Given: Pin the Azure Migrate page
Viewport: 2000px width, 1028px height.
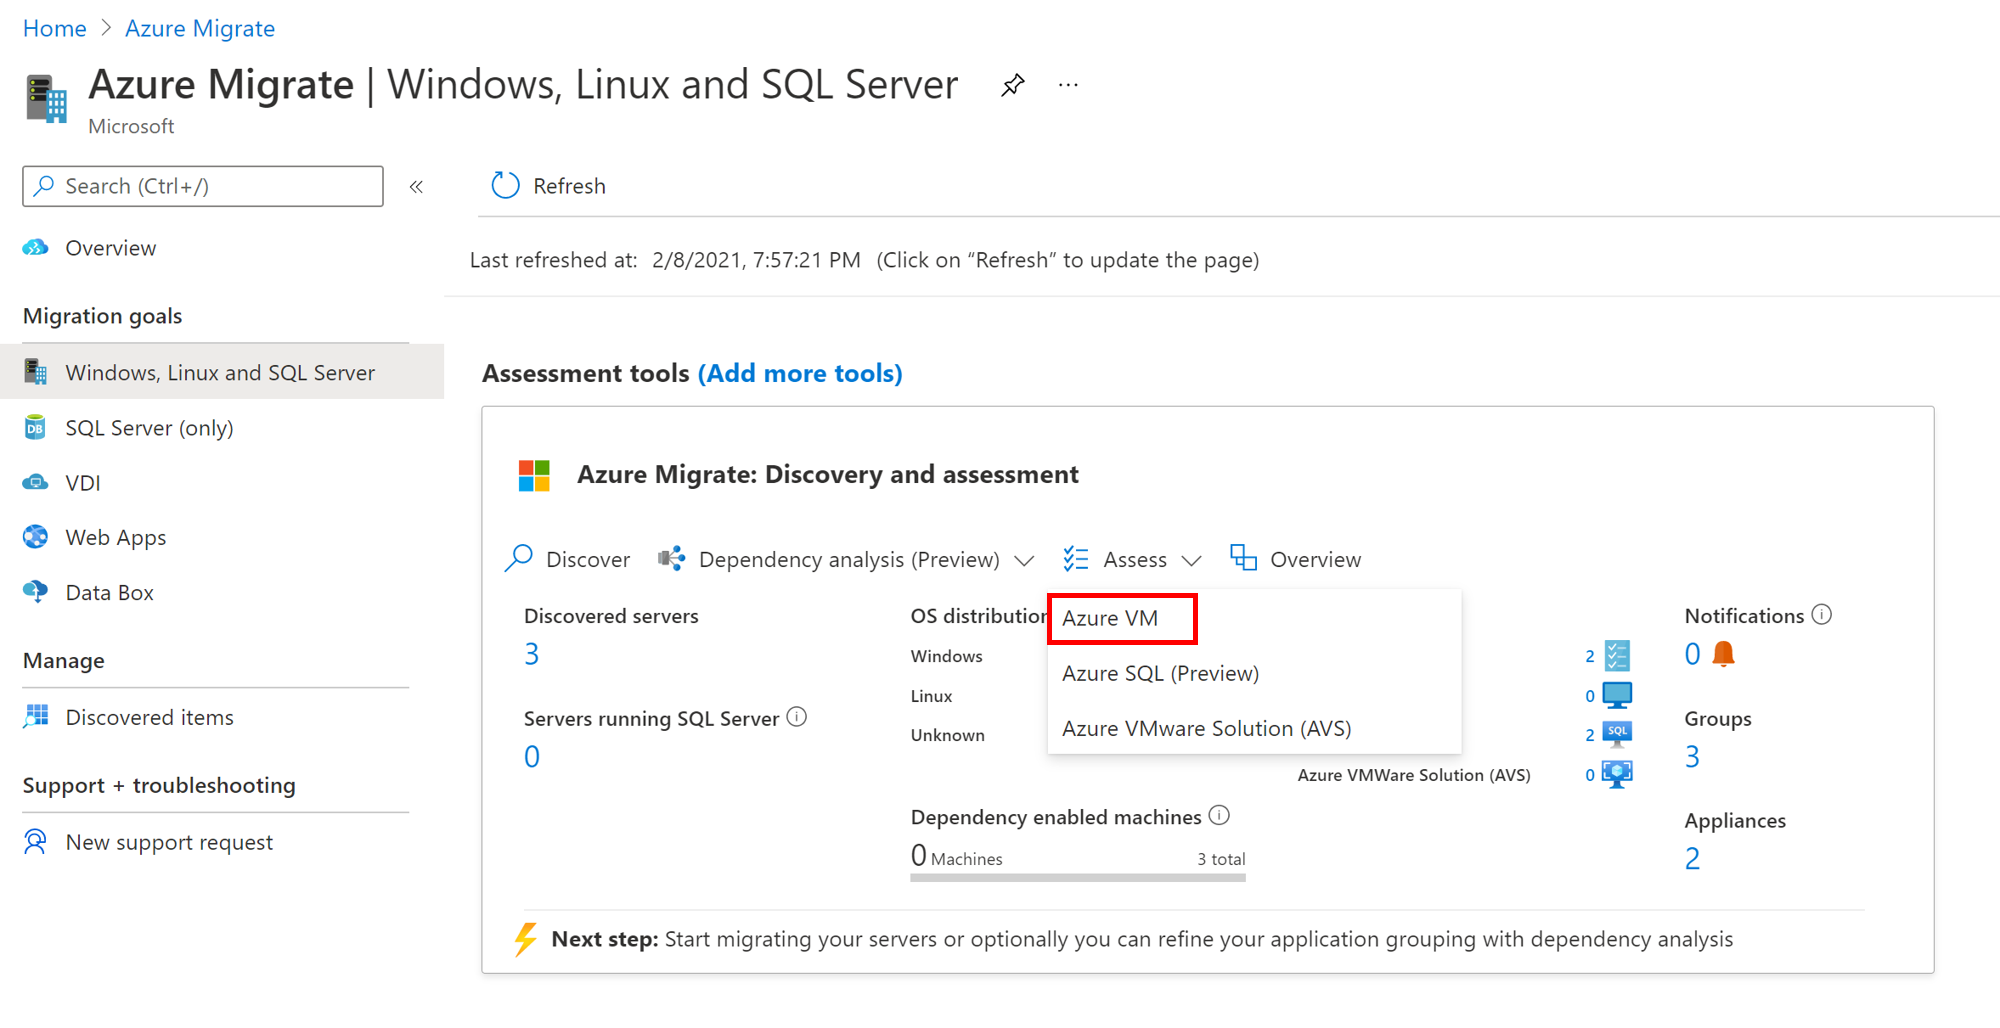Looking at the screenshot, I should 1012,85.
